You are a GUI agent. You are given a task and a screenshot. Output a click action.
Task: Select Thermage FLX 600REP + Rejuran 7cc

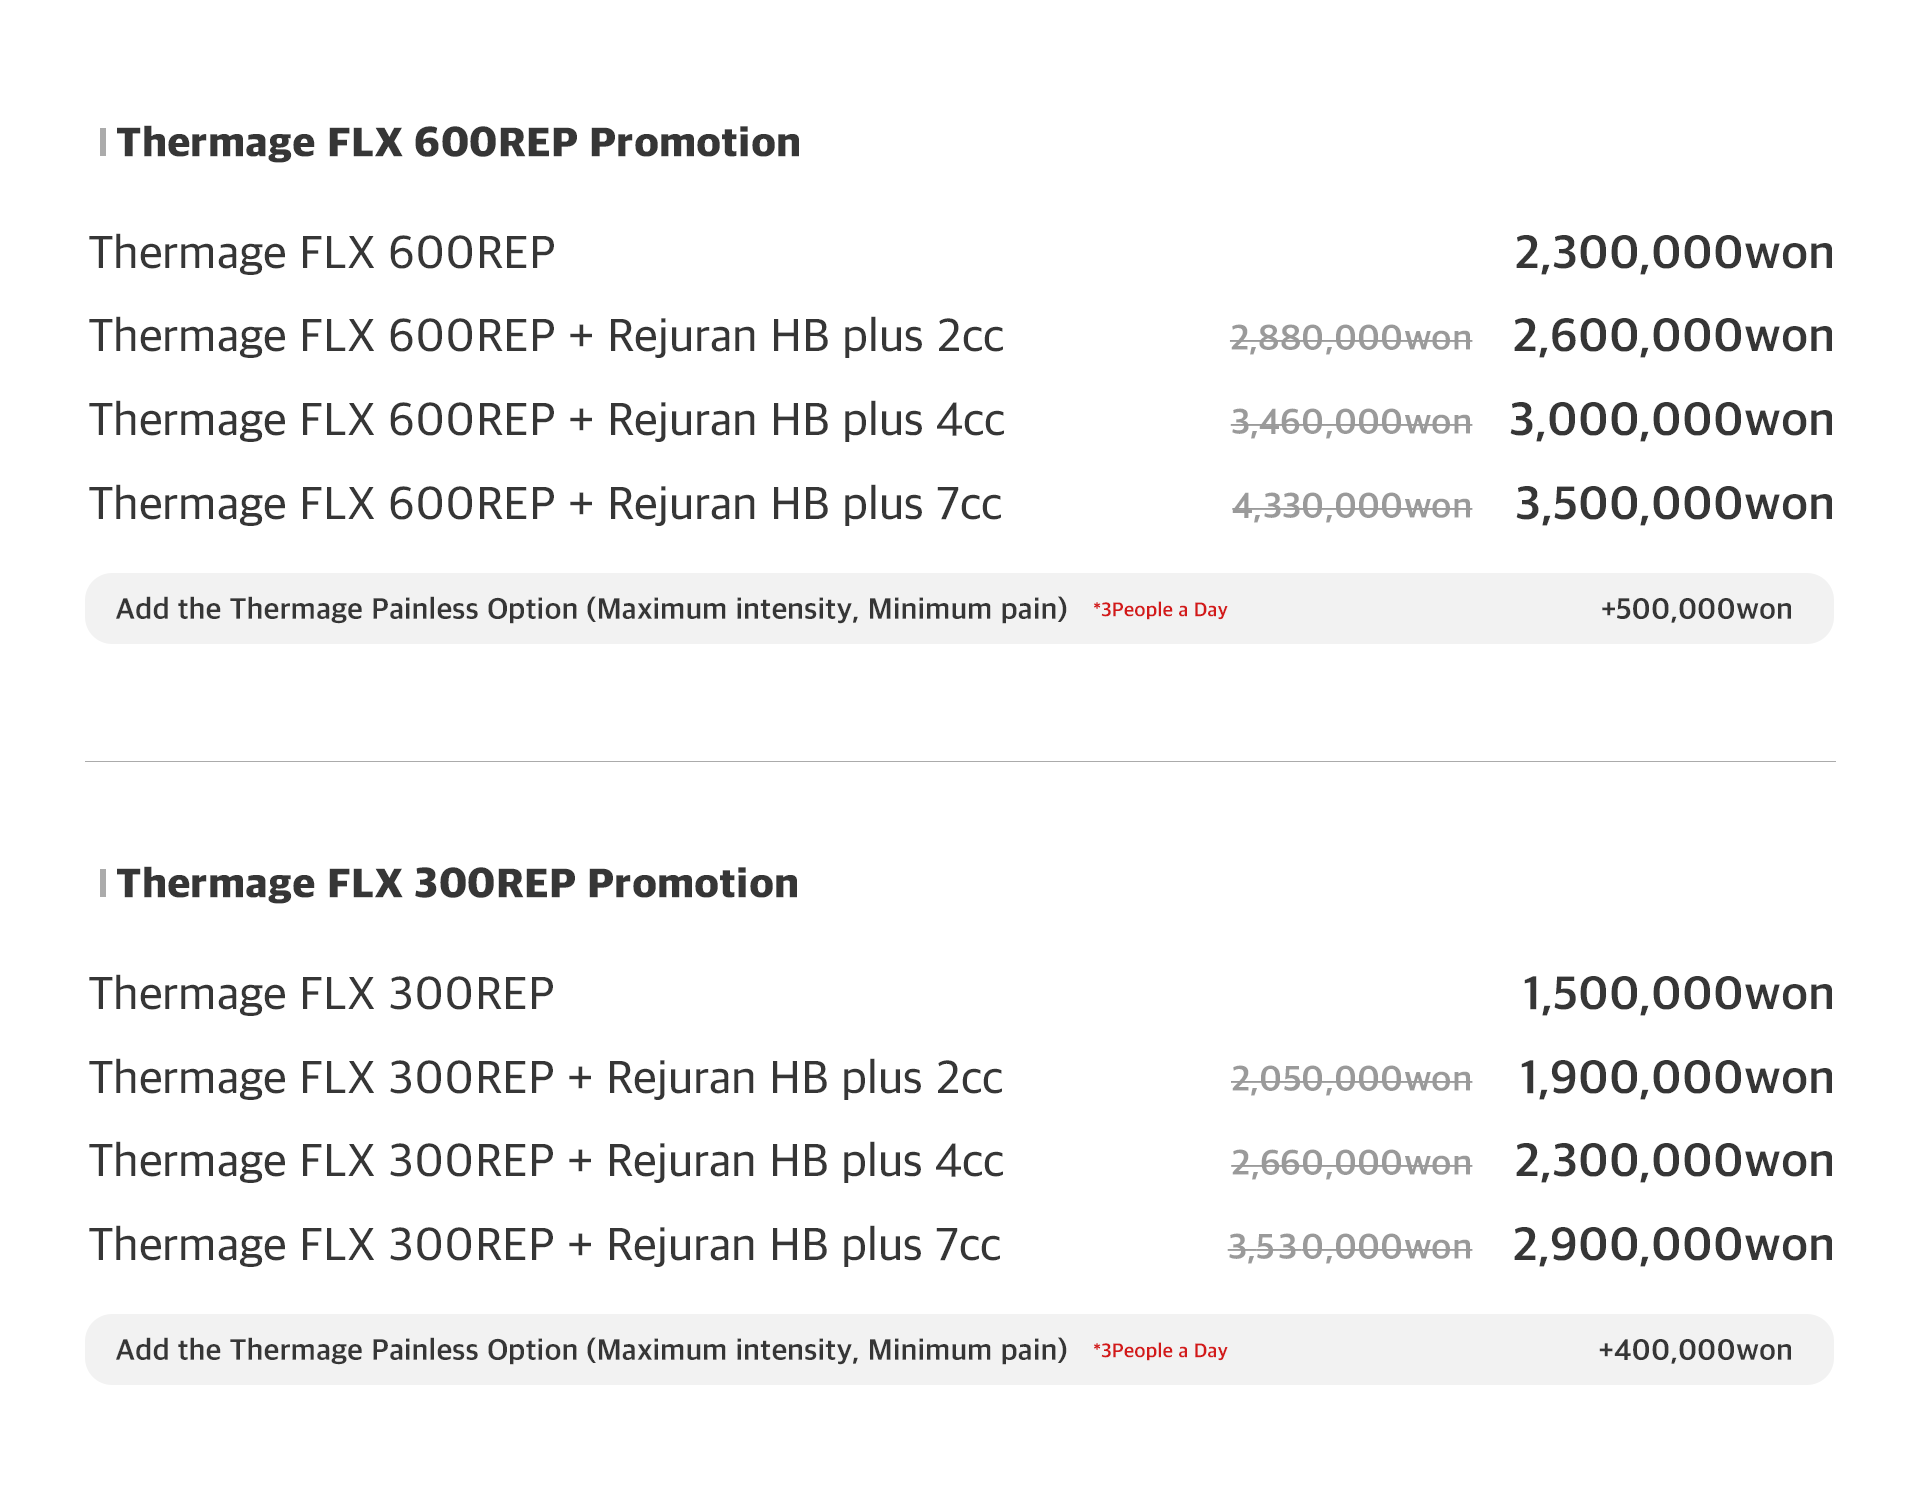pos(545,505)
